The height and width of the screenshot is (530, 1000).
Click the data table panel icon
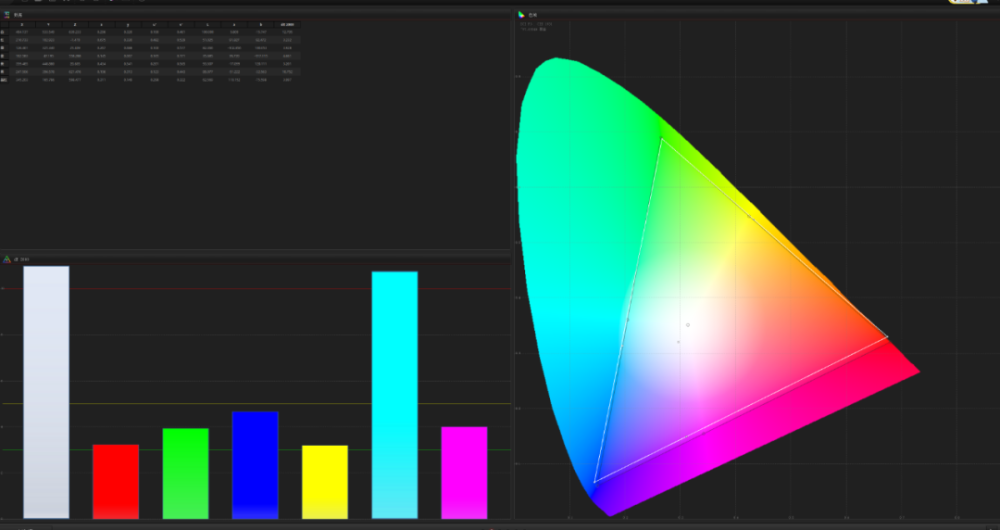[7, 15]
